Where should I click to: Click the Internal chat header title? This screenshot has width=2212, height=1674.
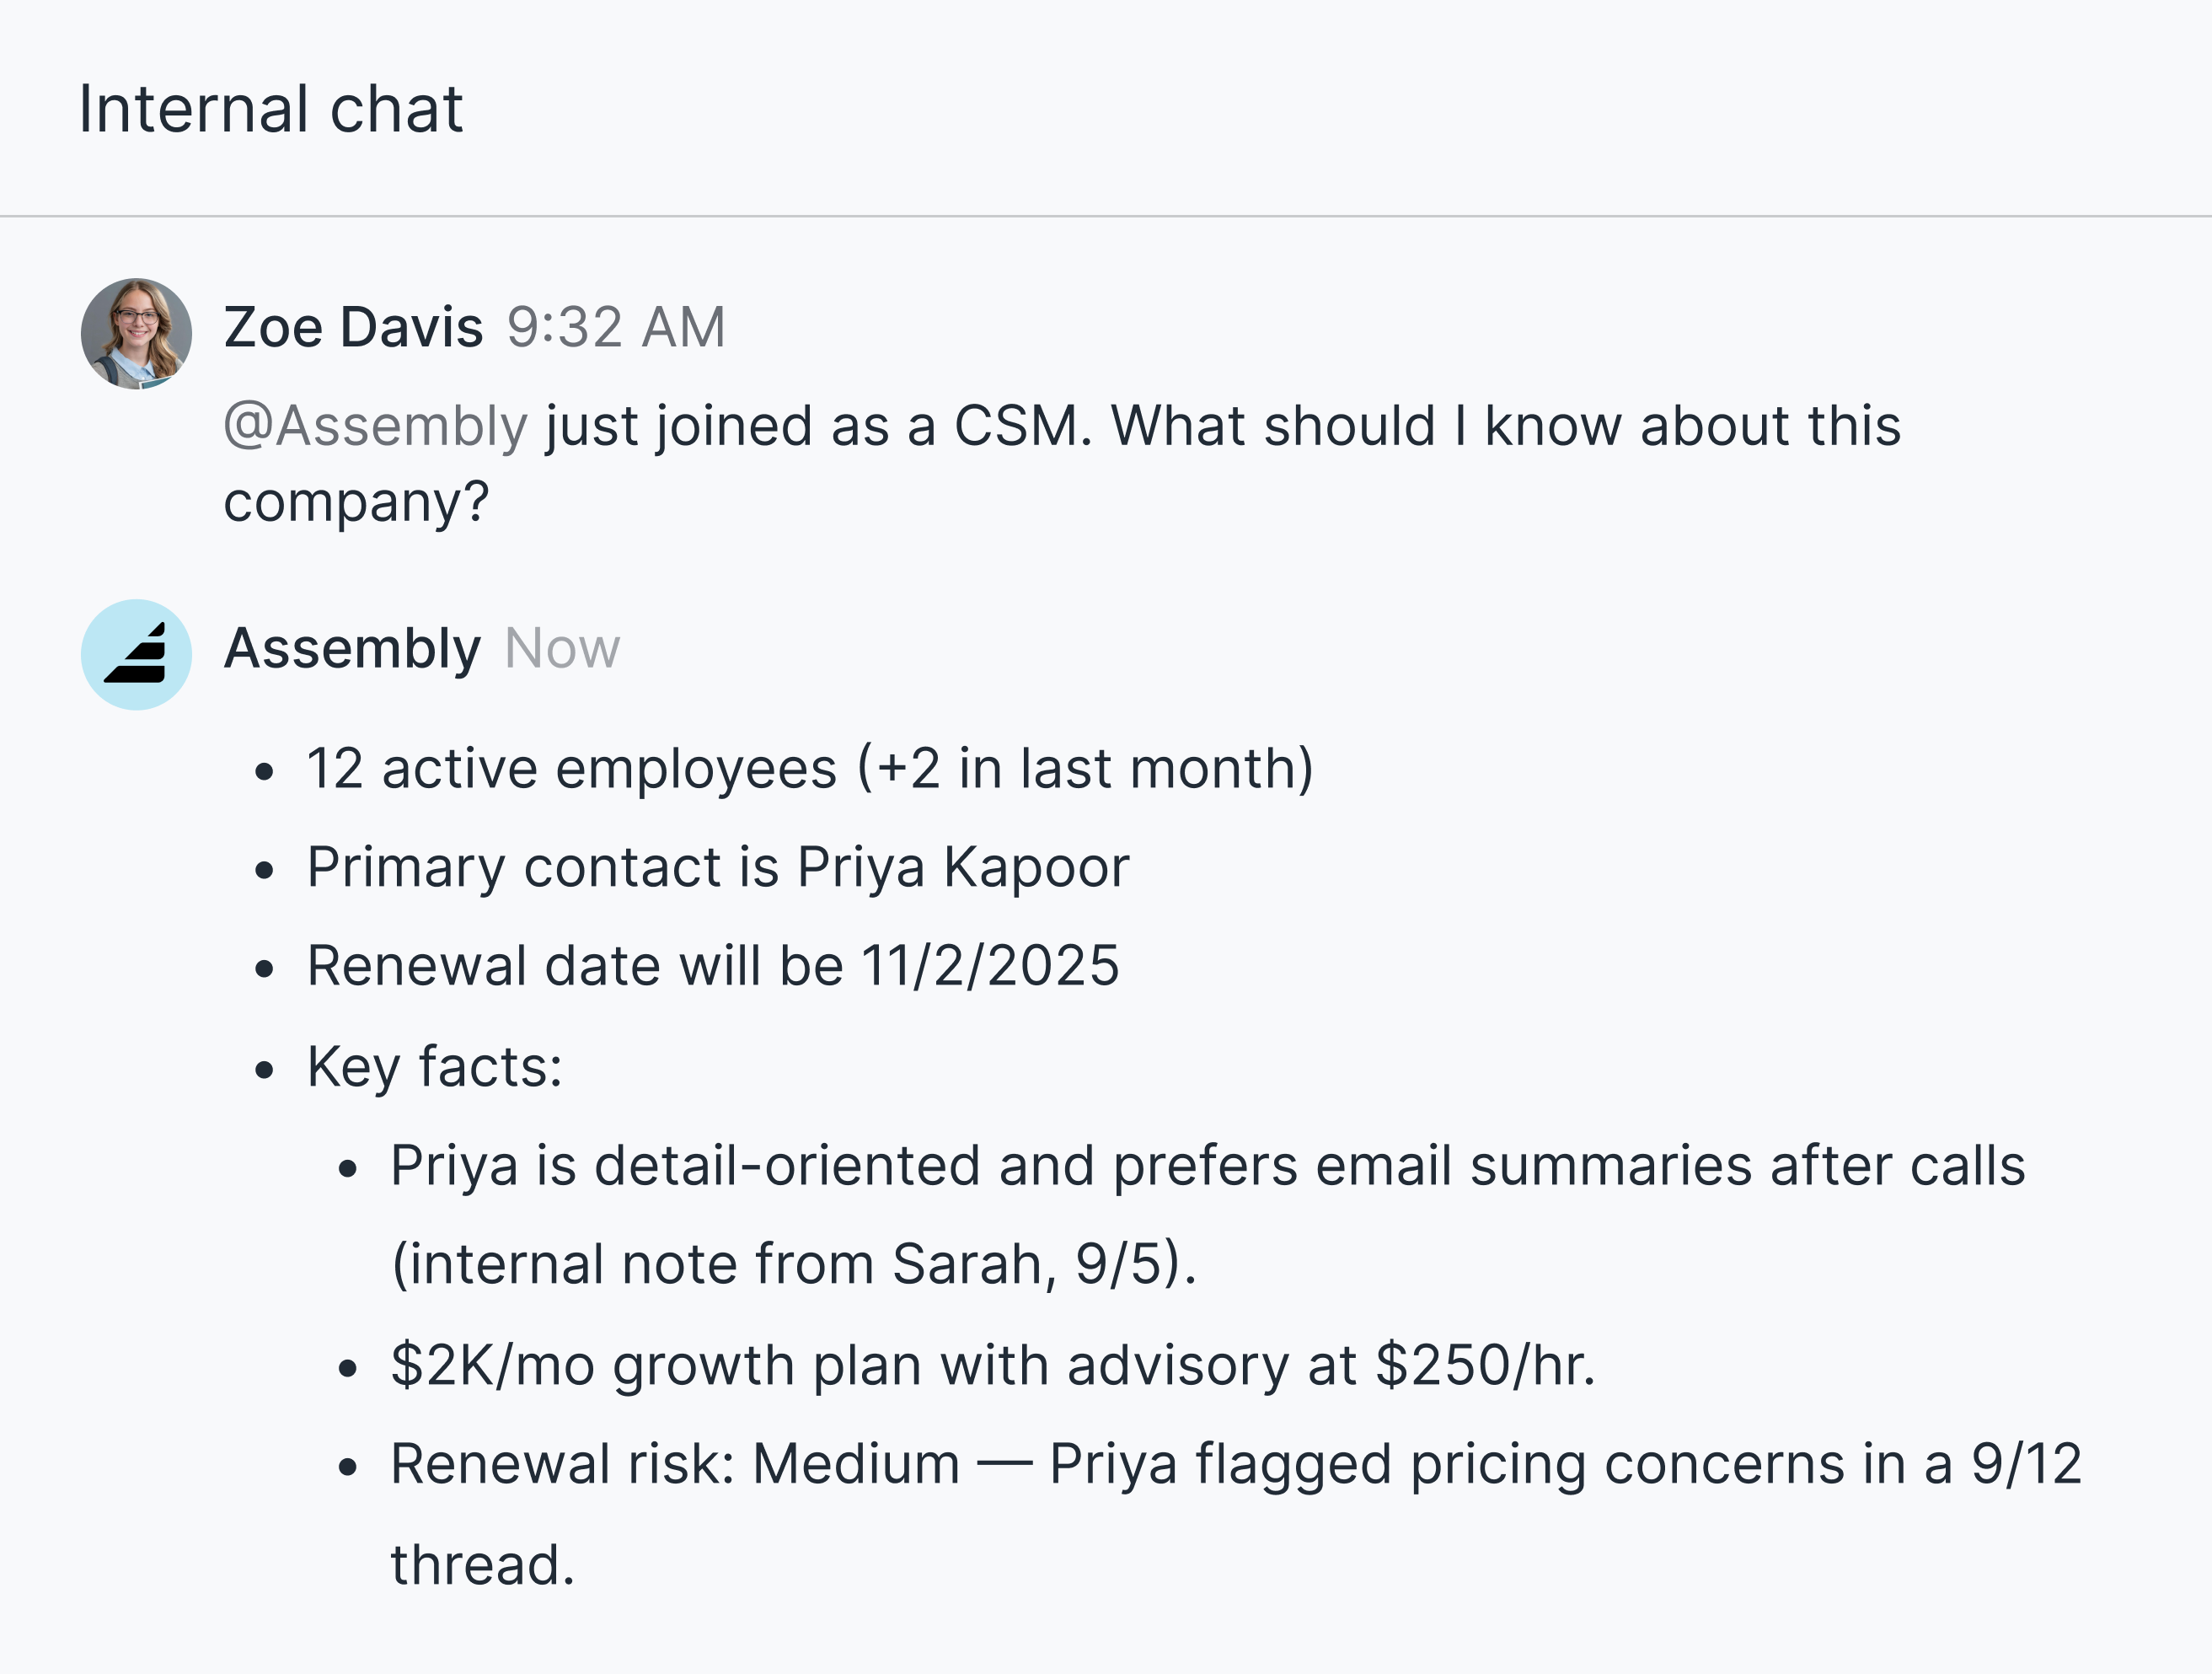(x=270, y=108)
